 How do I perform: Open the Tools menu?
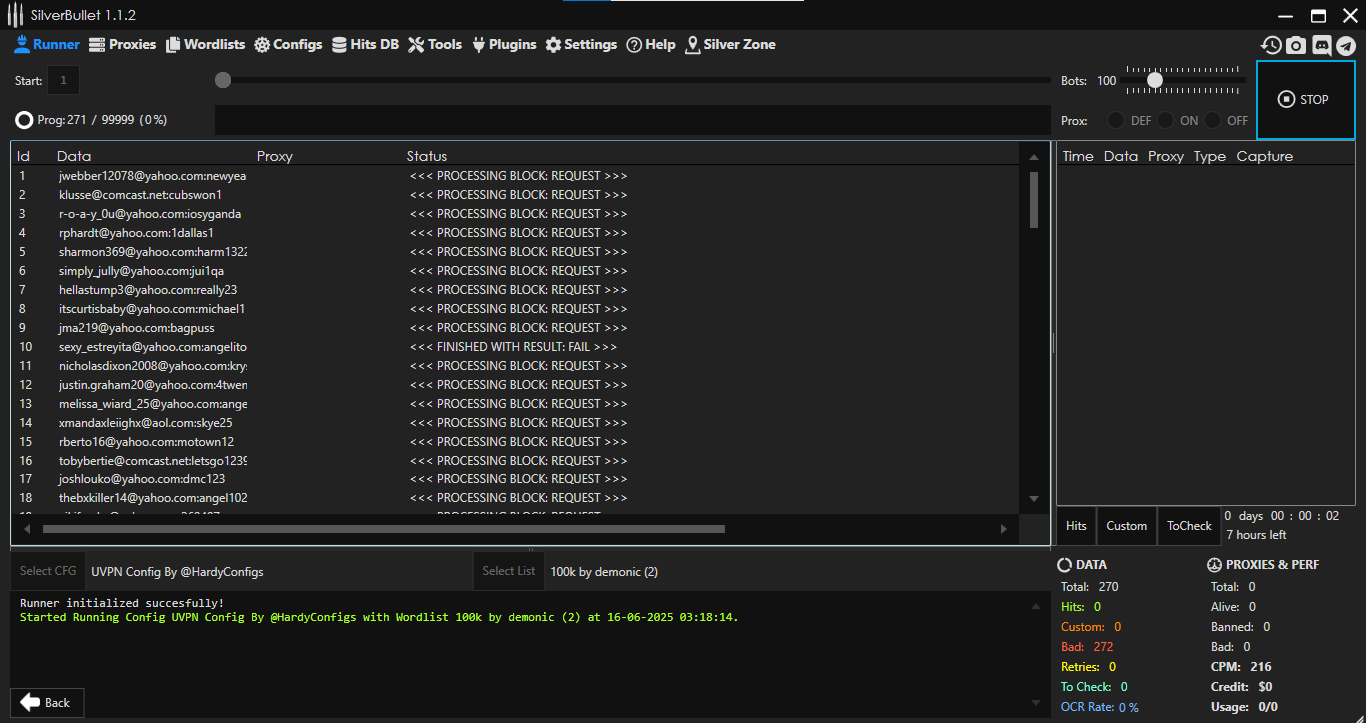point(435,44)
